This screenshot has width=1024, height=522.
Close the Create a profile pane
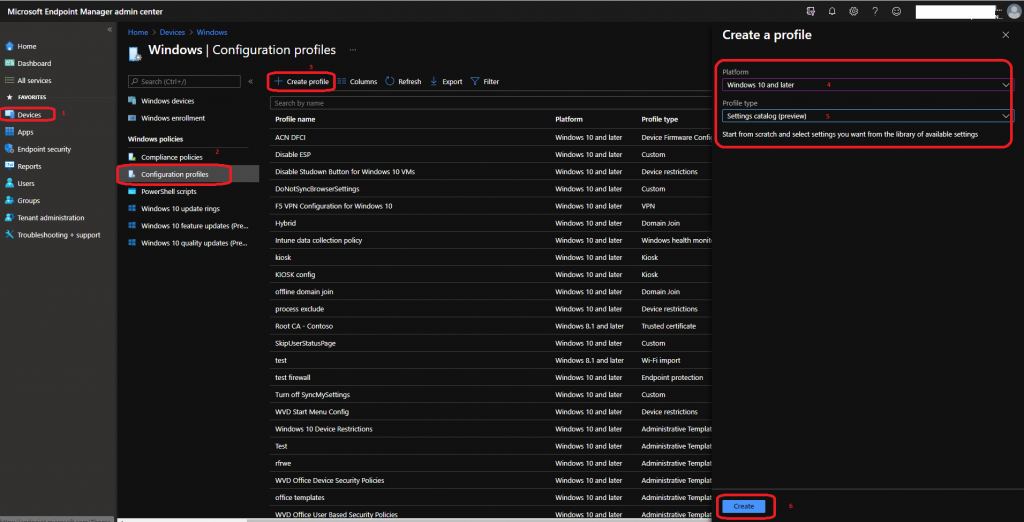[1006, 35]
